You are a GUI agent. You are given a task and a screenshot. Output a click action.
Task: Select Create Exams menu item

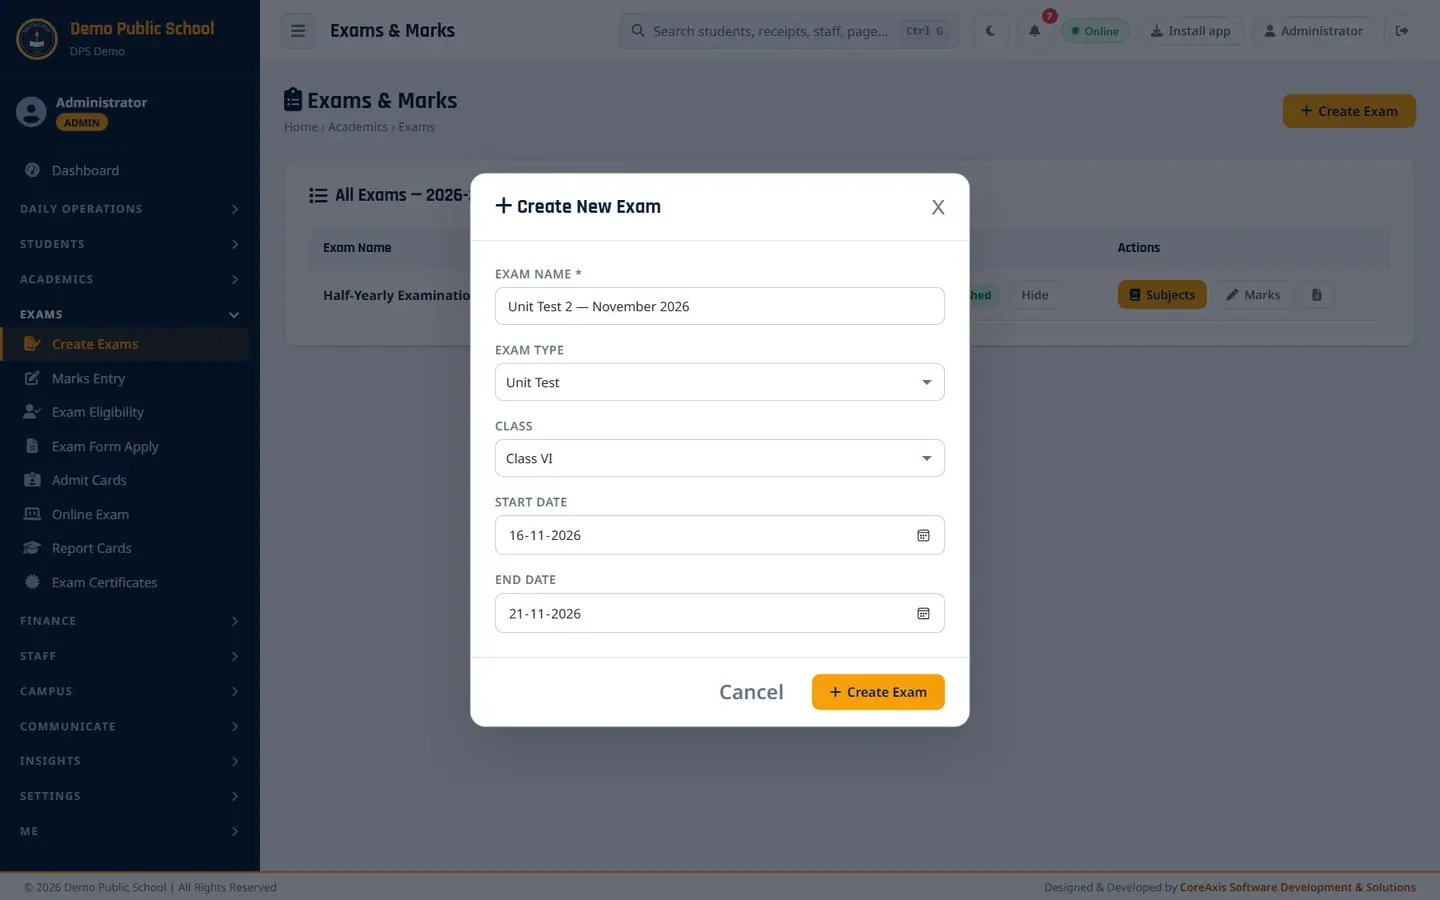click(125, 344)
